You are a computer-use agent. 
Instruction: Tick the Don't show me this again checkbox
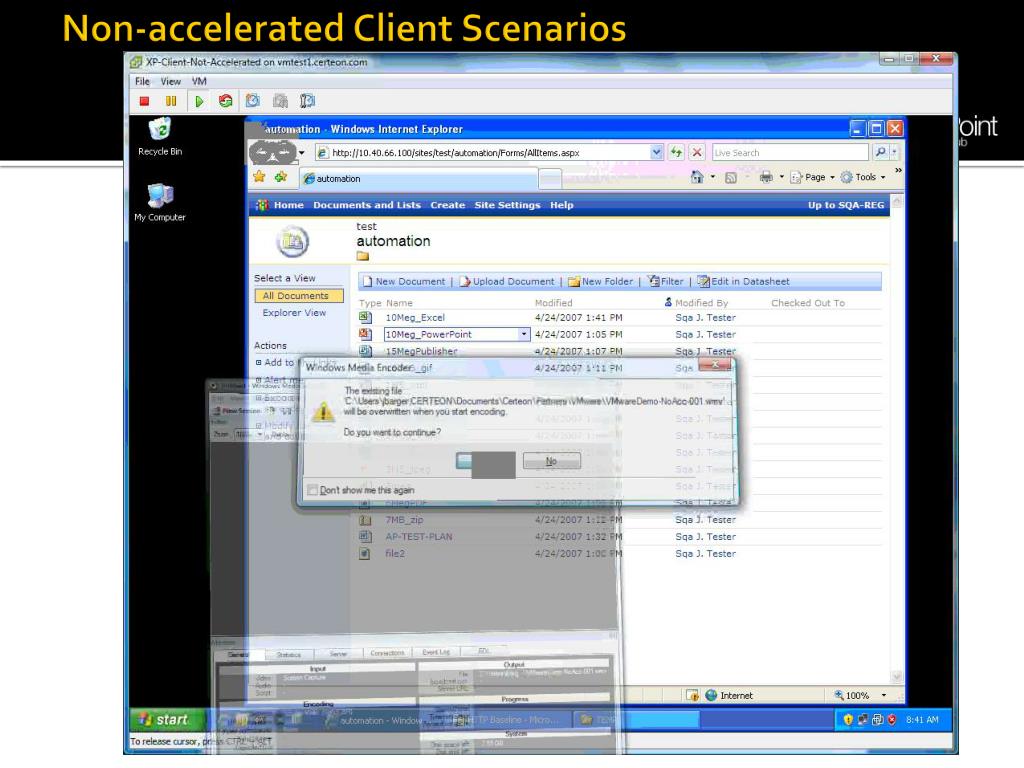(312, 490)
